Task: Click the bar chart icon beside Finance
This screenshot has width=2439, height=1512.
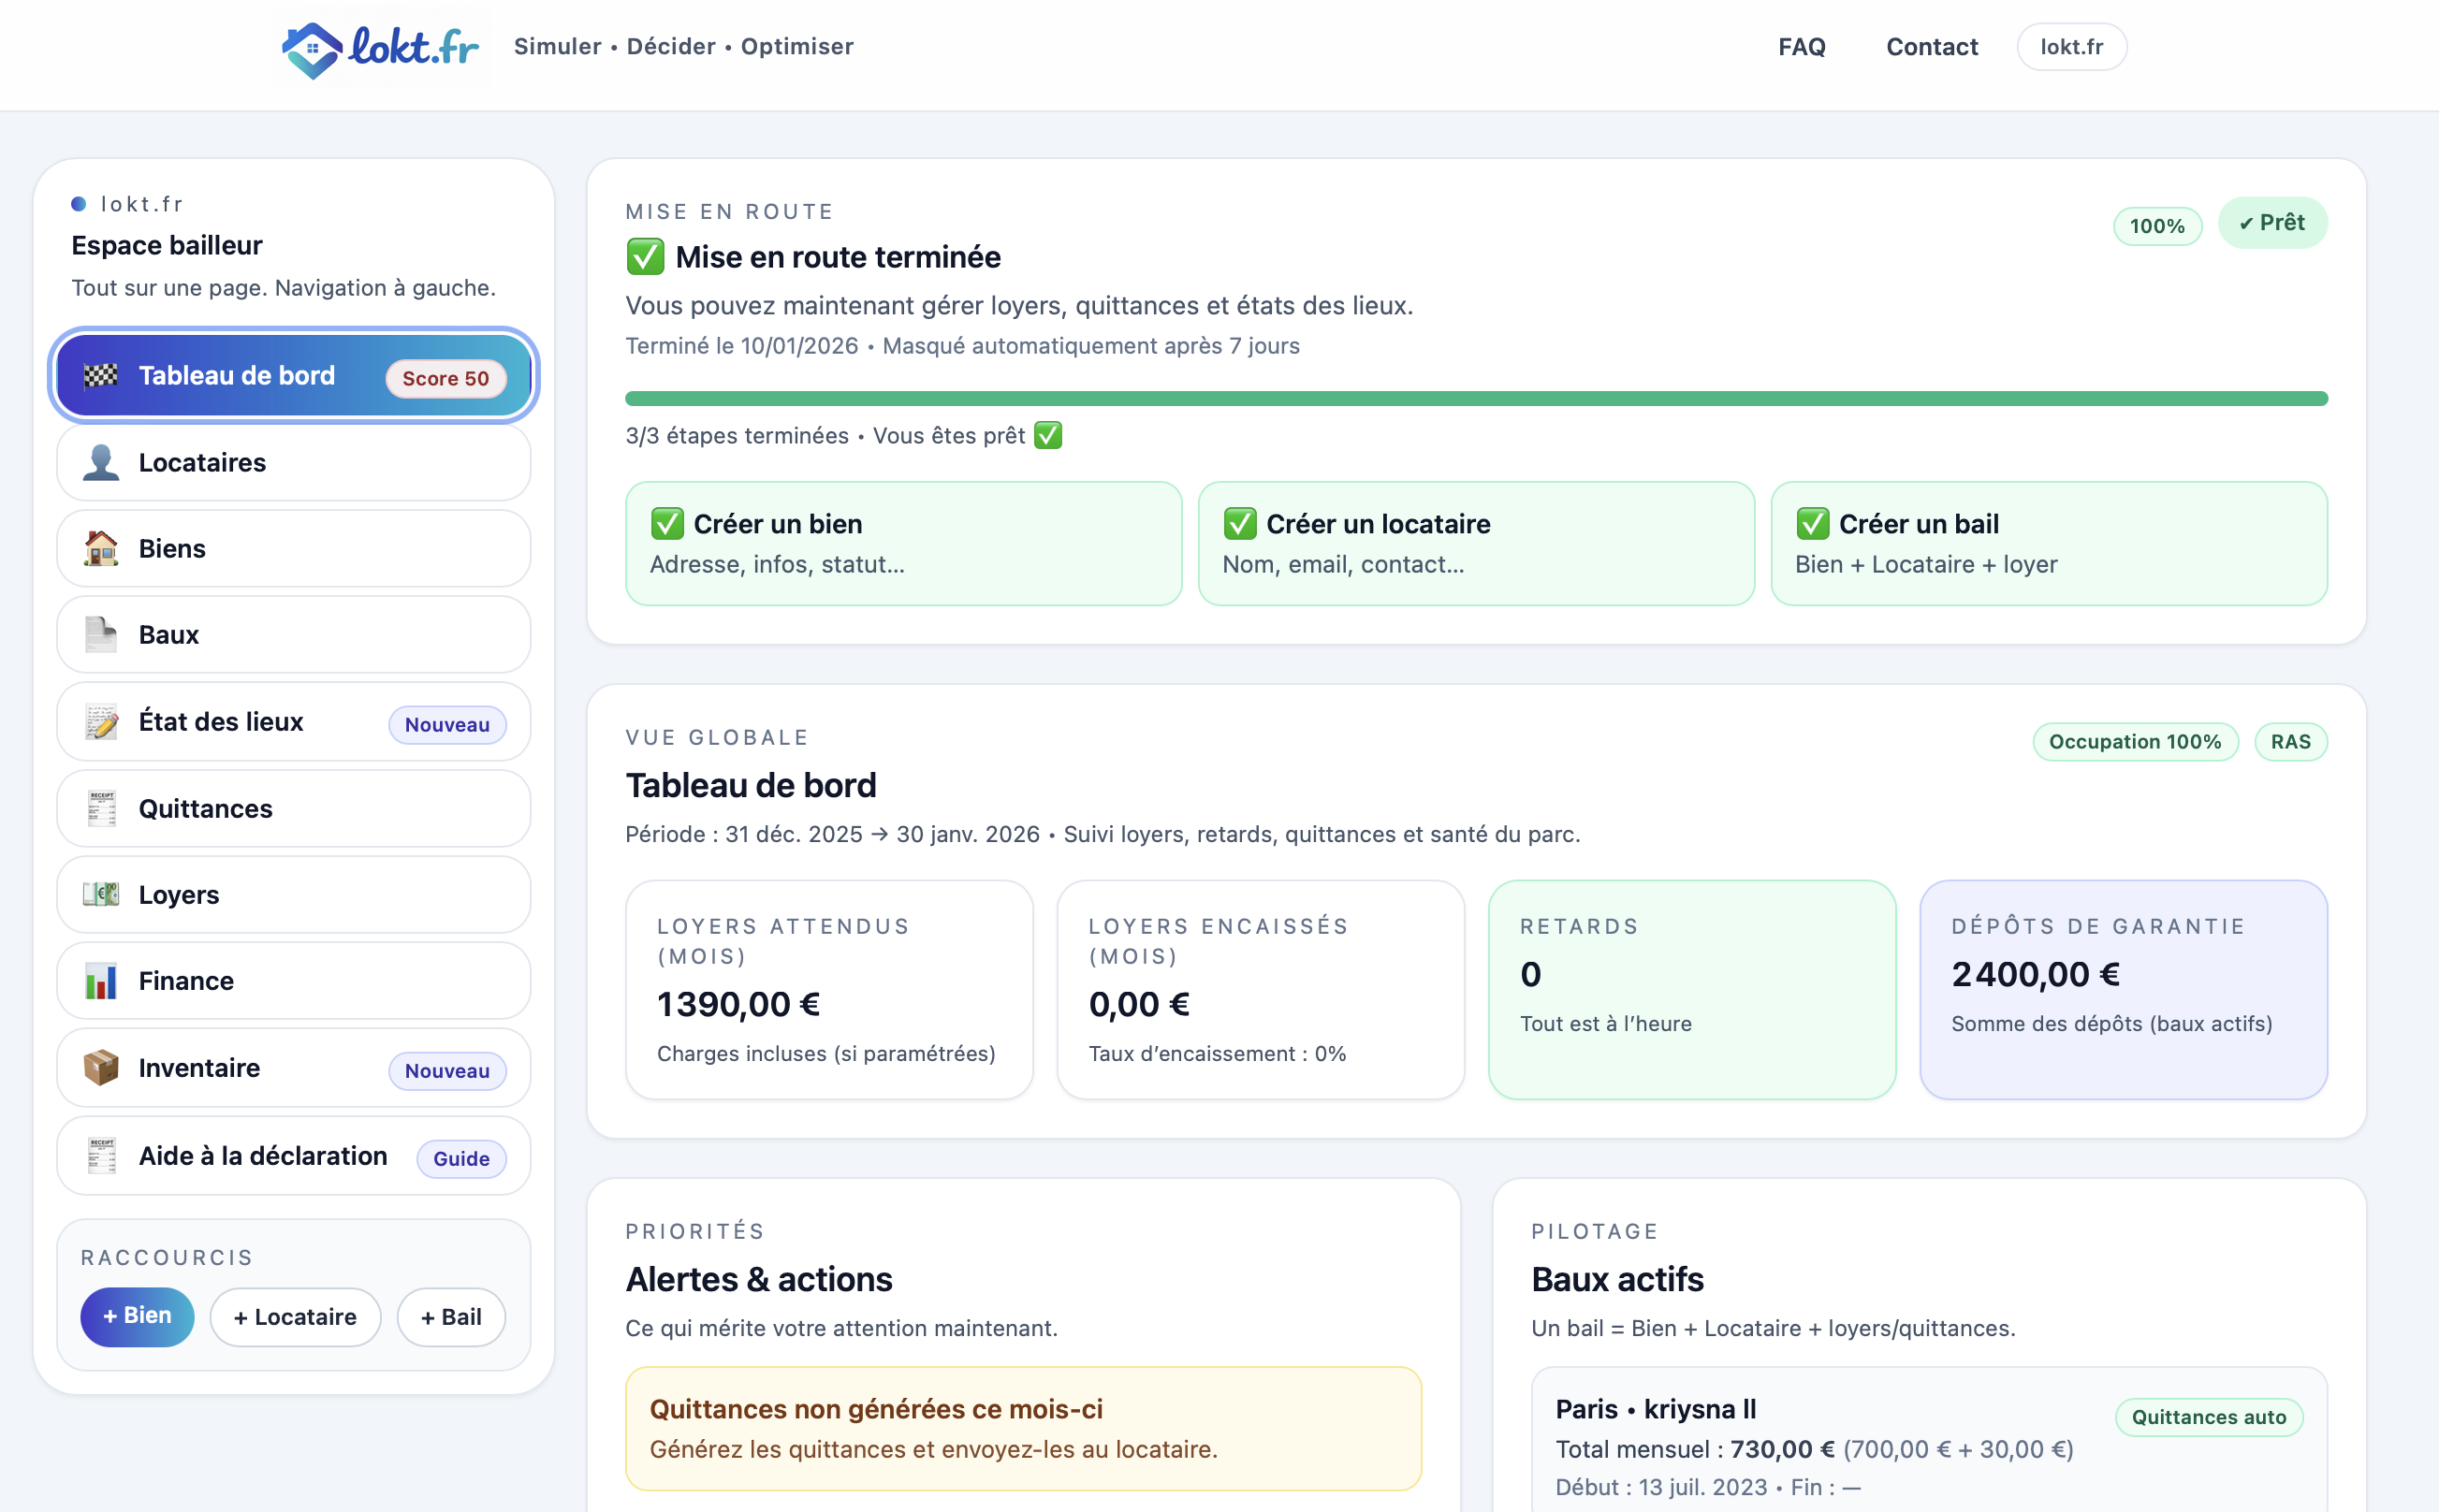Action: point(101,981)
